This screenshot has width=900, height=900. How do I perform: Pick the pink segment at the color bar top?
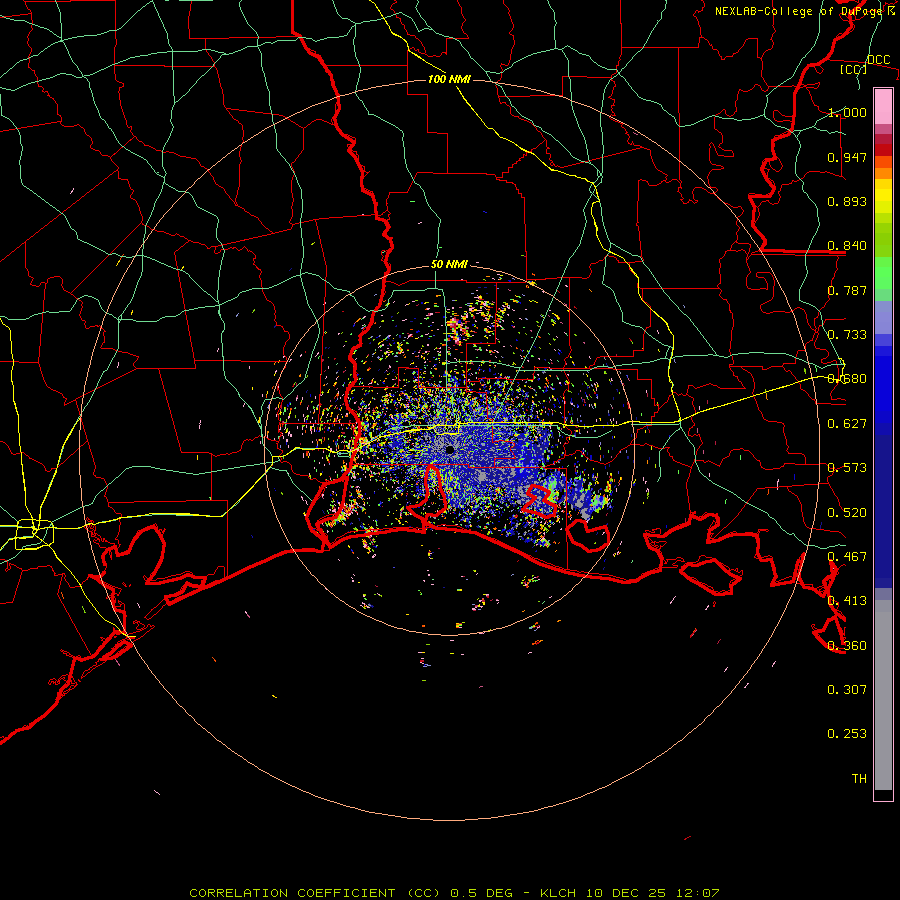point(883,107)
